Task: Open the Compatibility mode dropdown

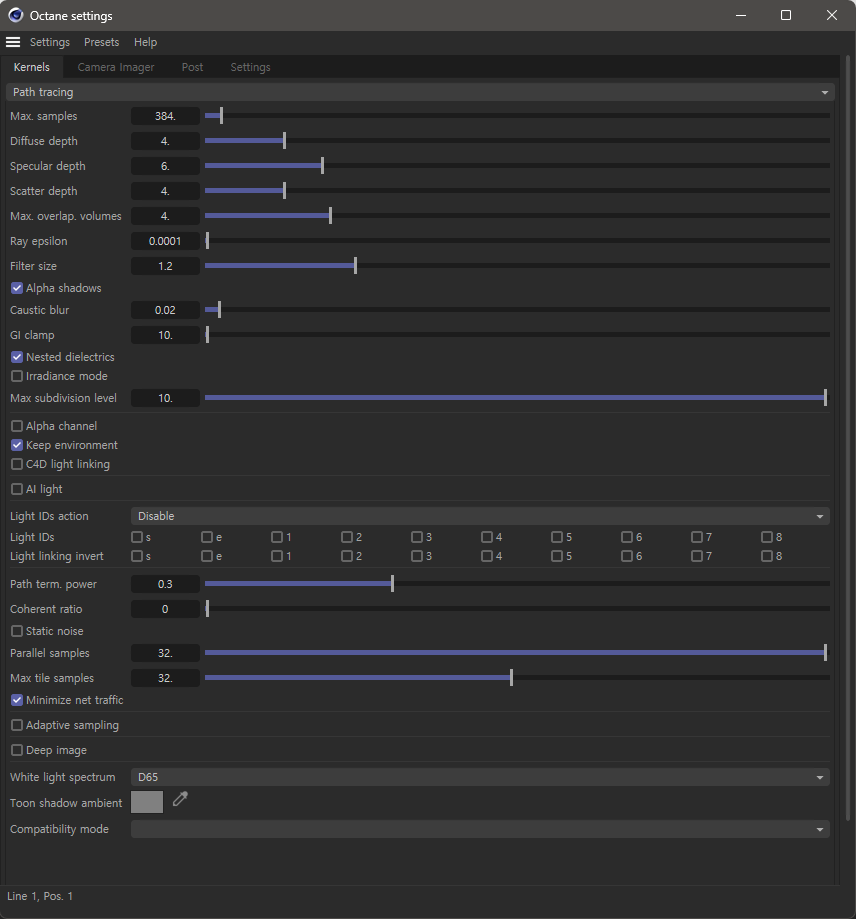Action: click(480, 829)
